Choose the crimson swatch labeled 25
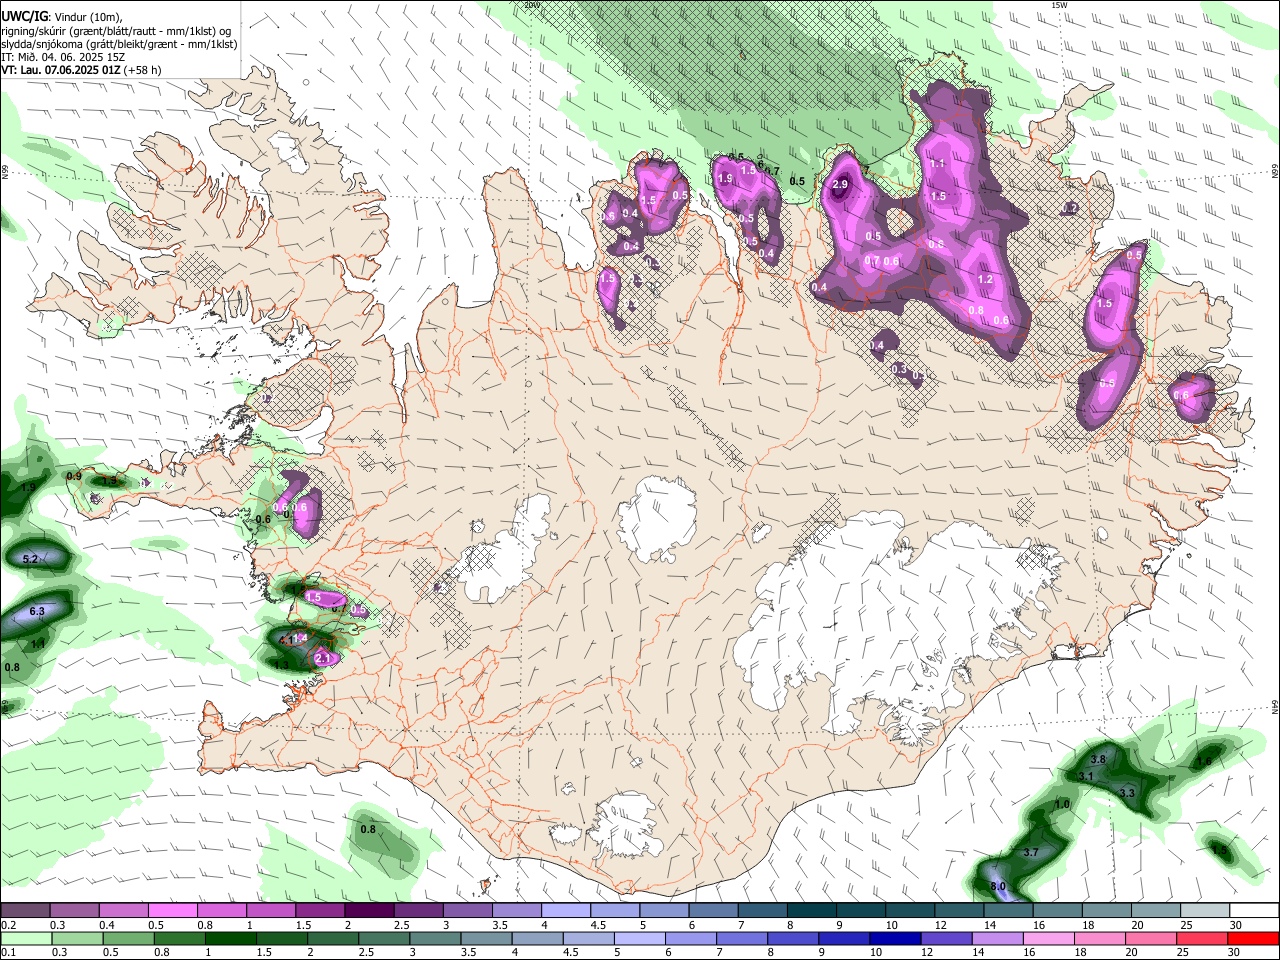1280x960 pixels. [1201, 938]
